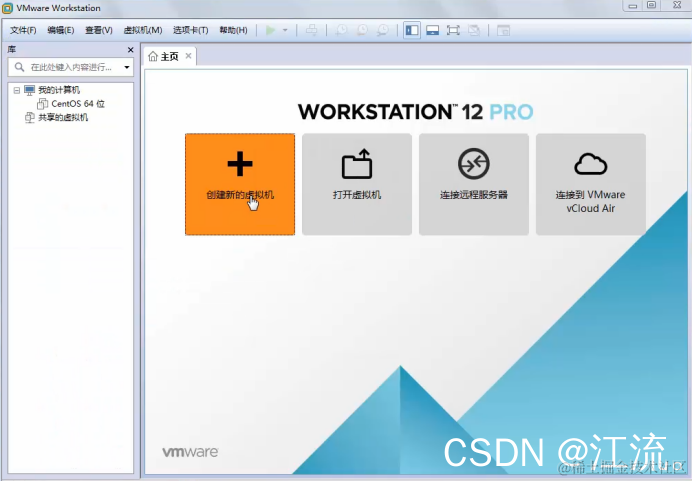Click the vmware logo at bottom

tap(190, 452)
